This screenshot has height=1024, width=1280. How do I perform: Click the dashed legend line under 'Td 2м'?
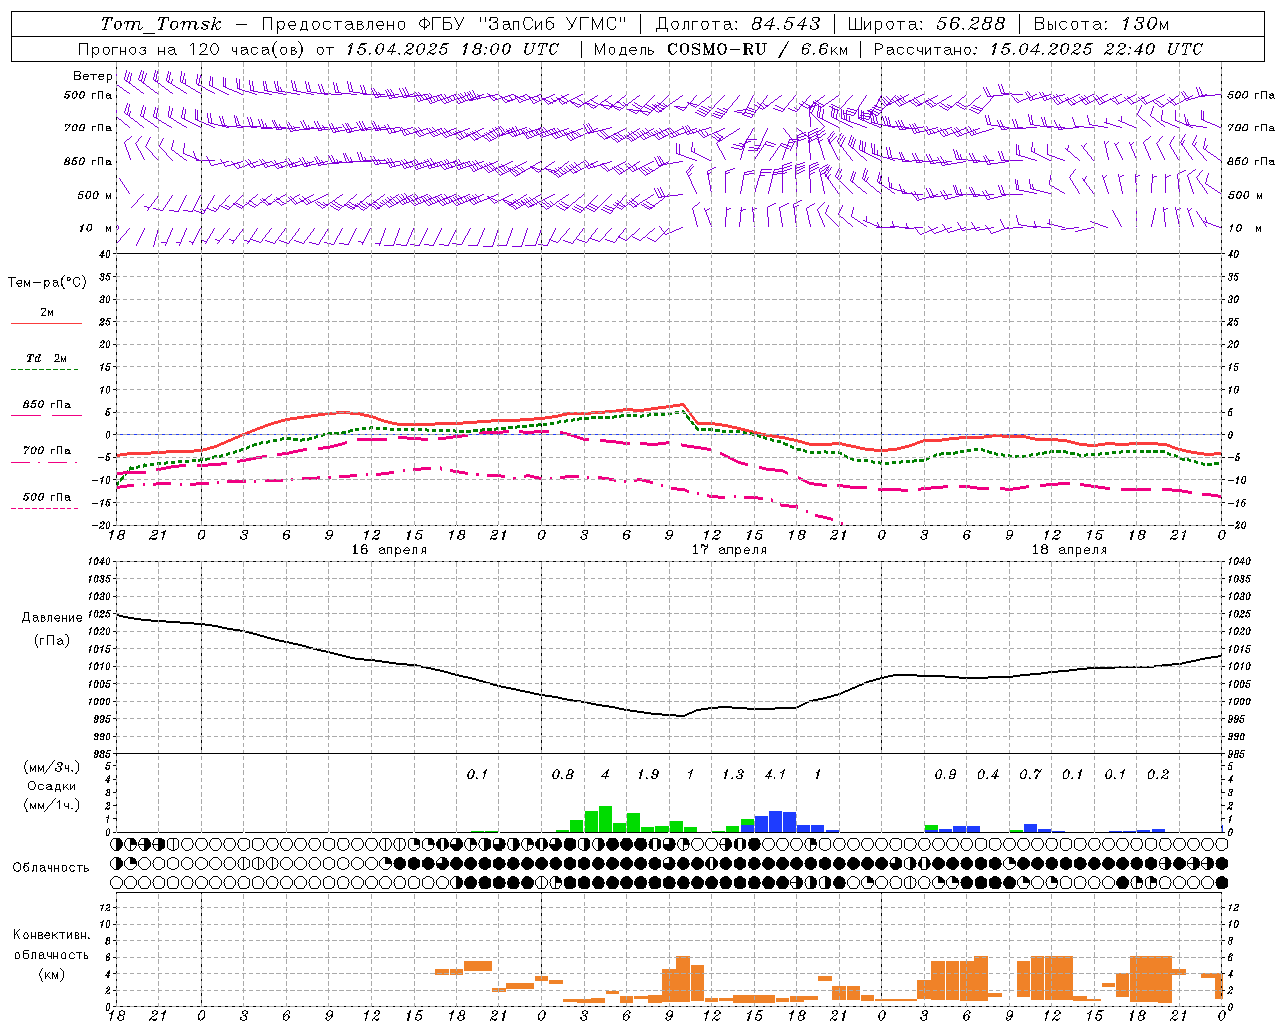tap(46, 369)
